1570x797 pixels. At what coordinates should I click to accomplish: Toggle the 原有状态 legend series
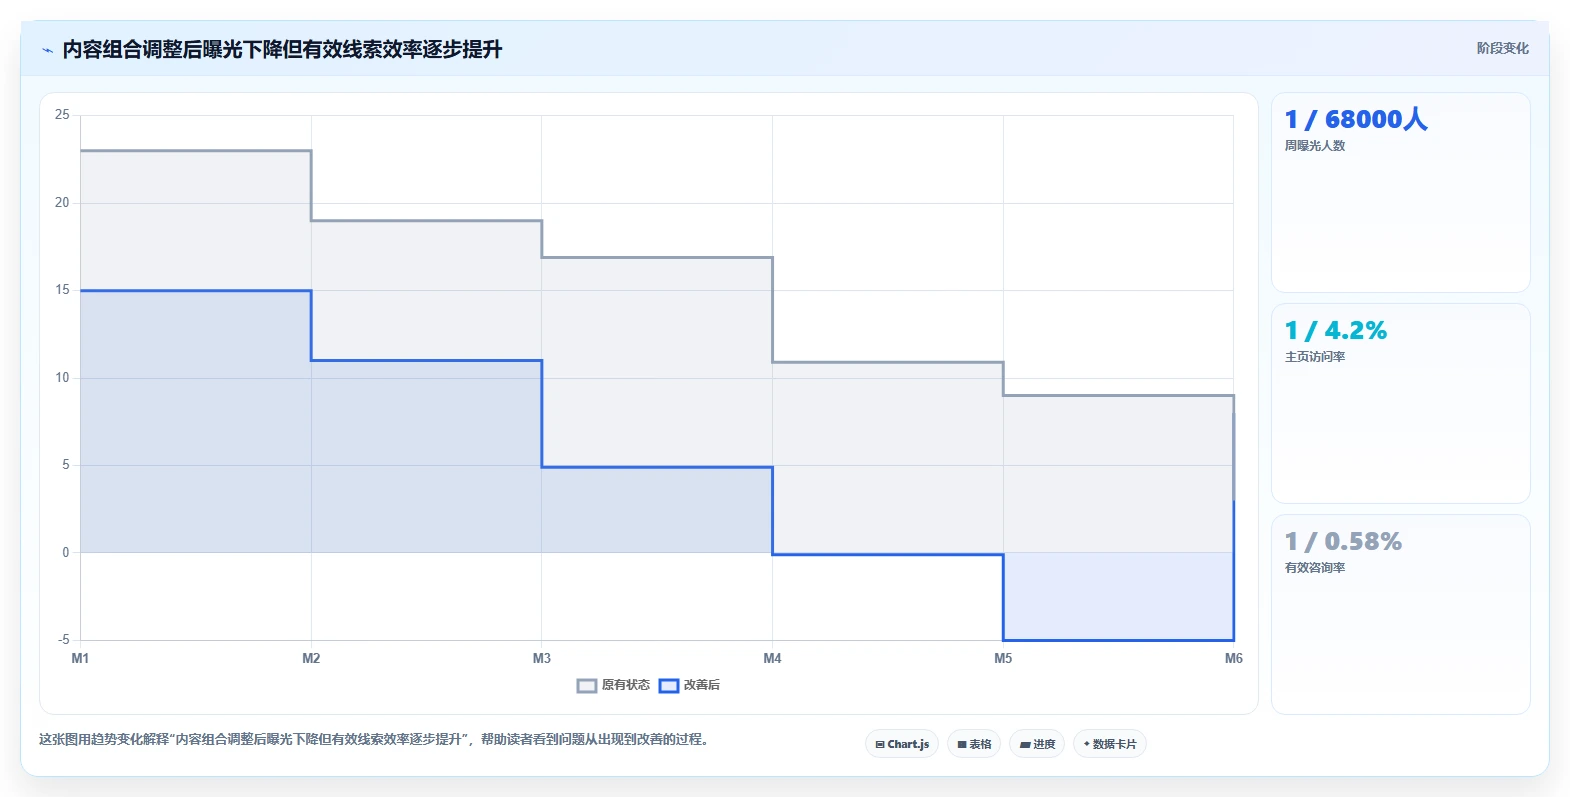coord(613,685)
